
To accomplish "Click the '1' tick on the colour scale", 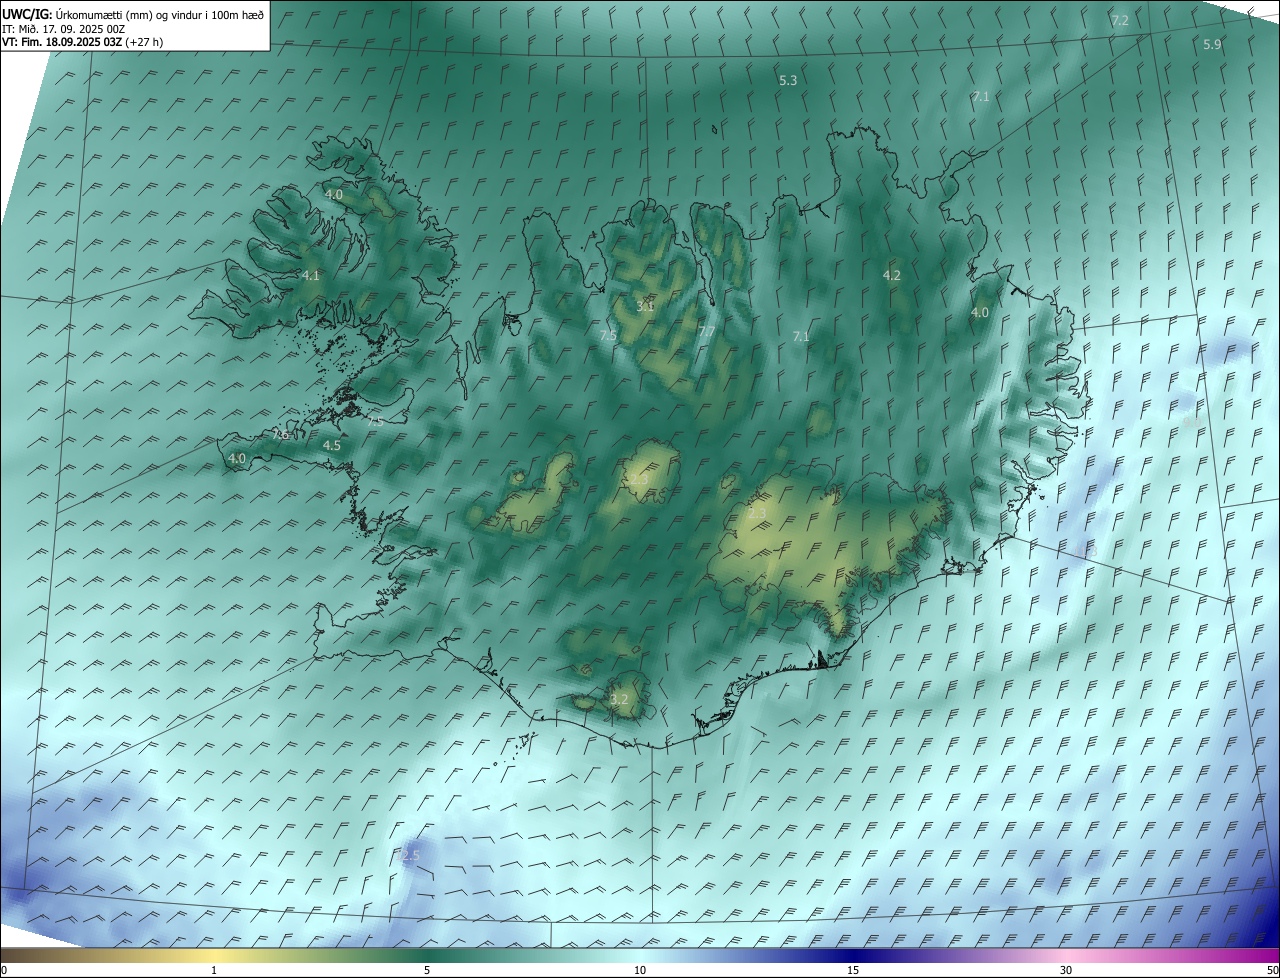I will point(214,970).
